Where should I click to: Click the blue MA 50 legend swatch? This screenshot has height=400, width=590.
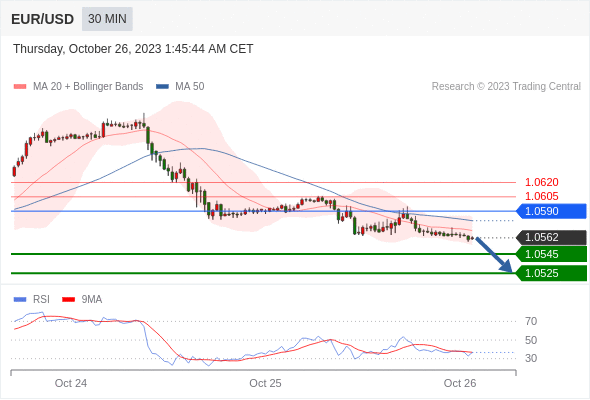pyautogui.click(x=162, y=87)
